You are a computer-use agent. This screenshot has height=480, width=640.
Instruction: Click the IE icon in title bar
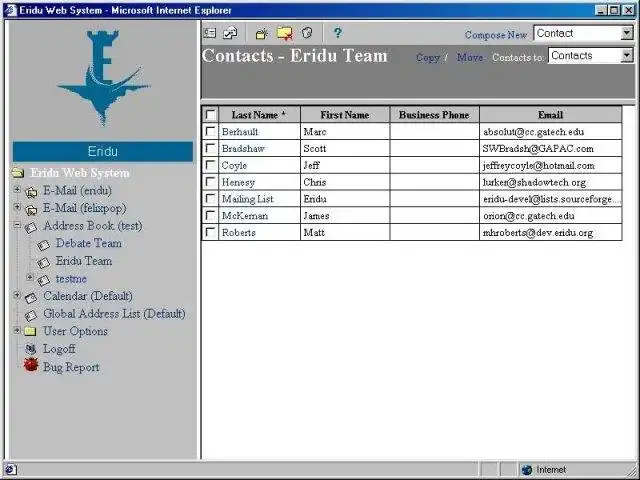tap(10, 10)
